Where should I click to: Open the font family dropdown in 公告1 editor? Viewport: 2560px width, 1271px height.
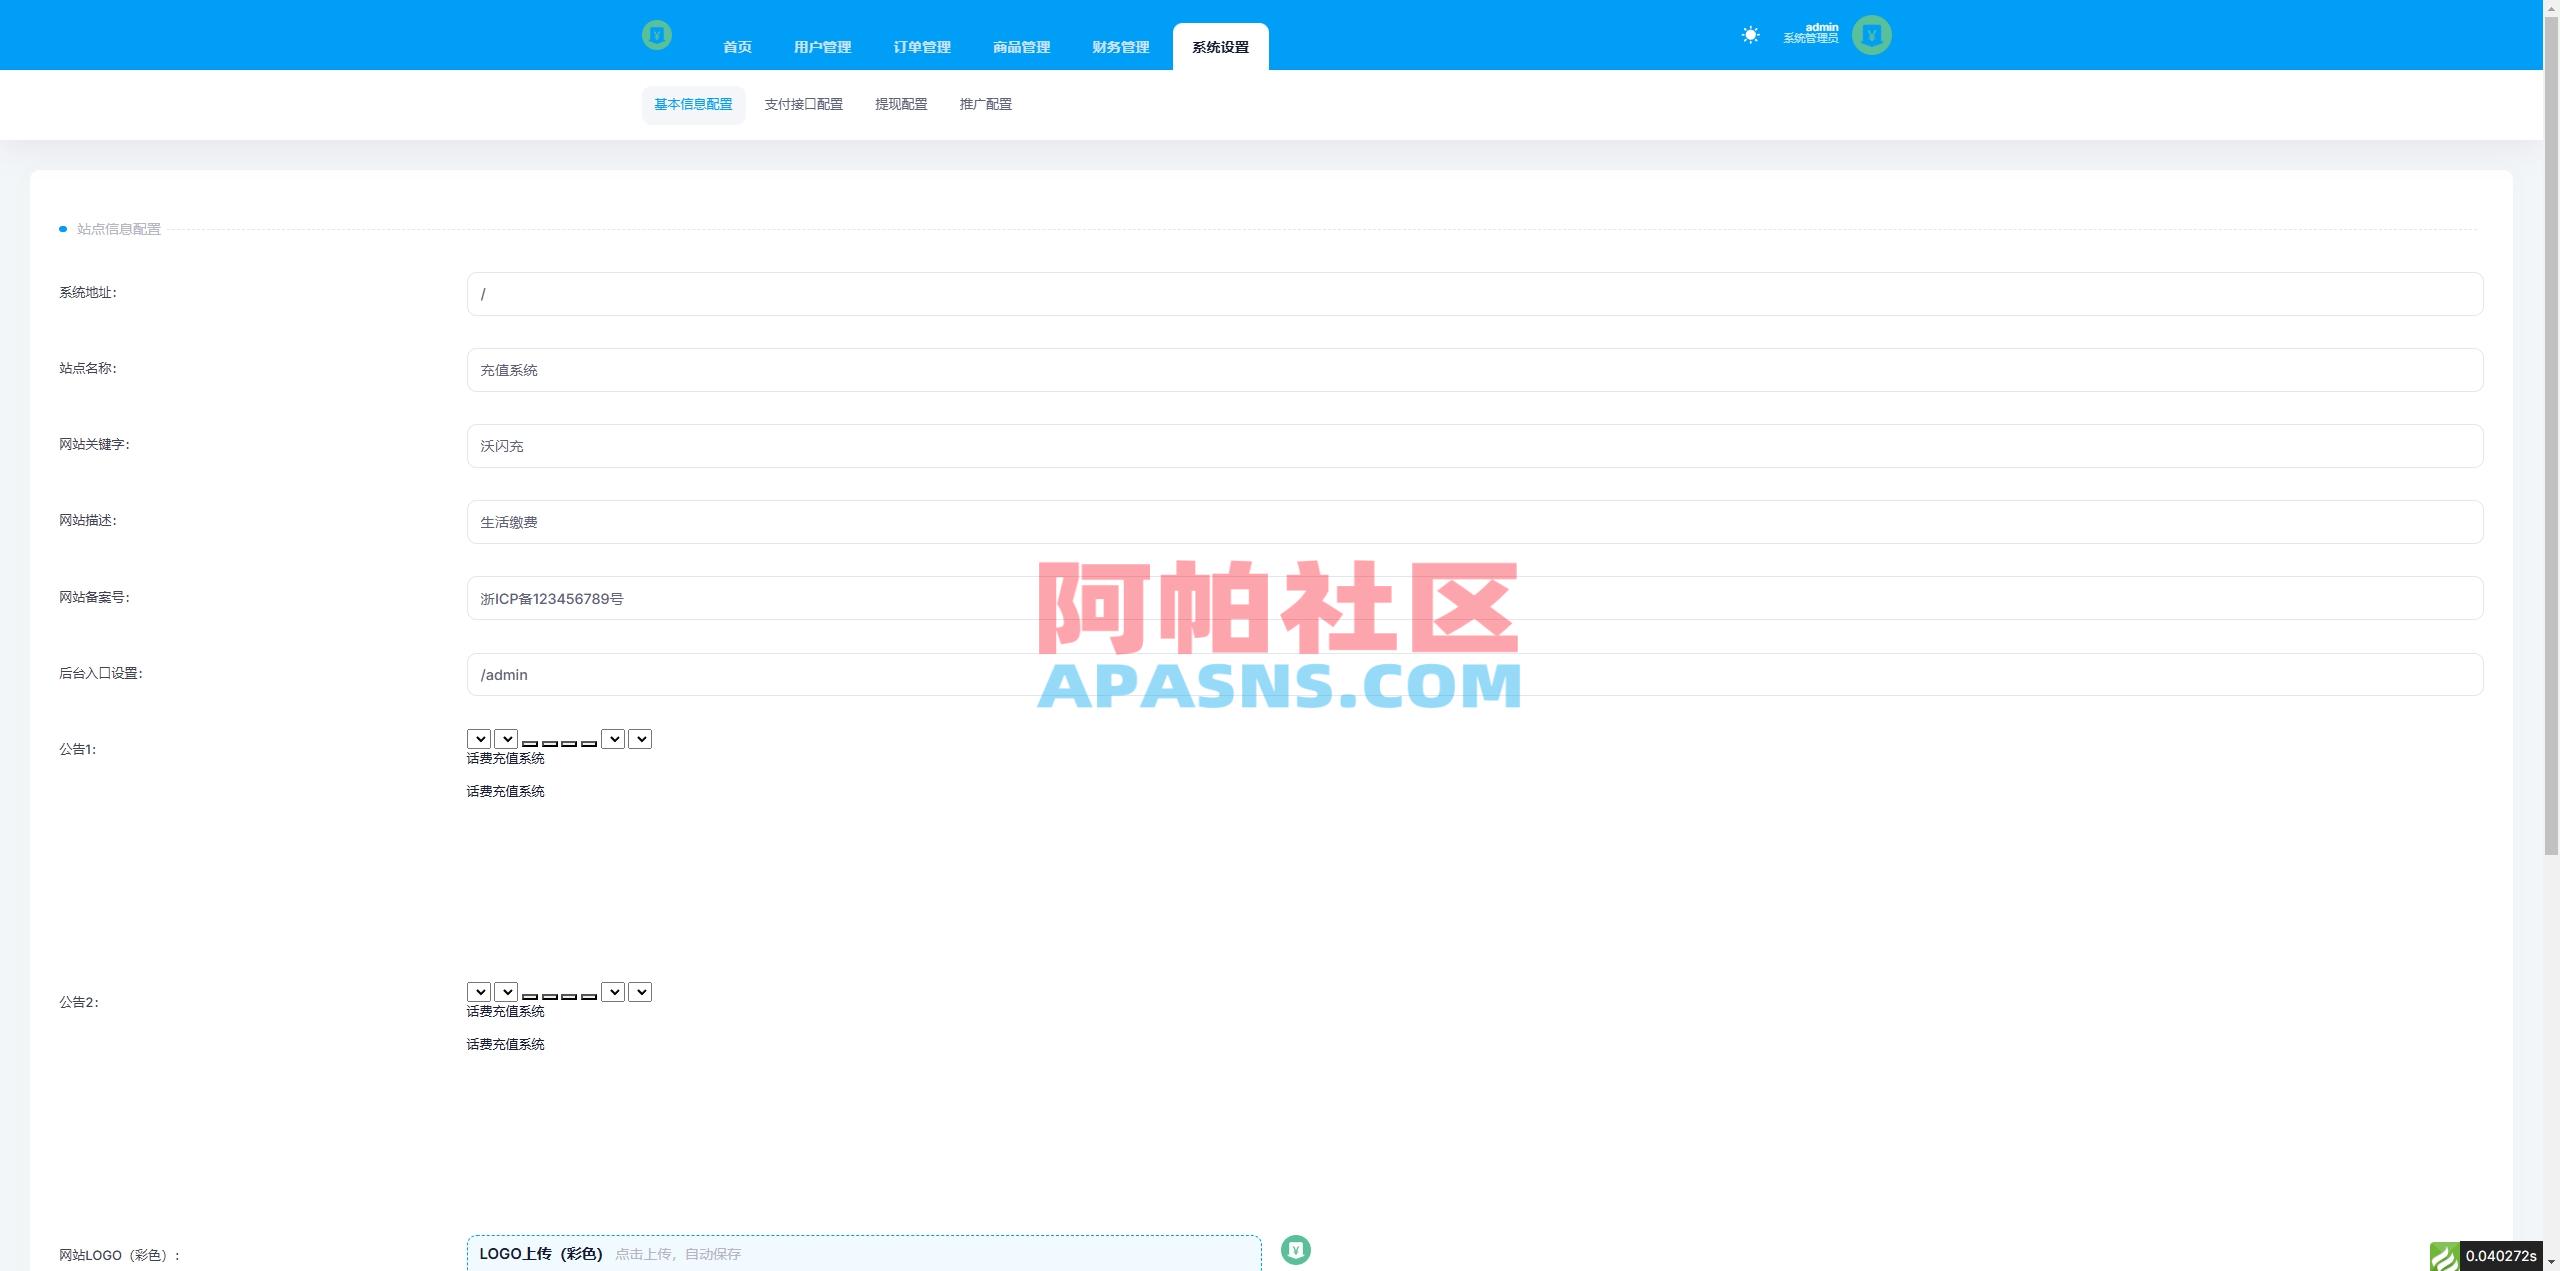tap(479, 739)
